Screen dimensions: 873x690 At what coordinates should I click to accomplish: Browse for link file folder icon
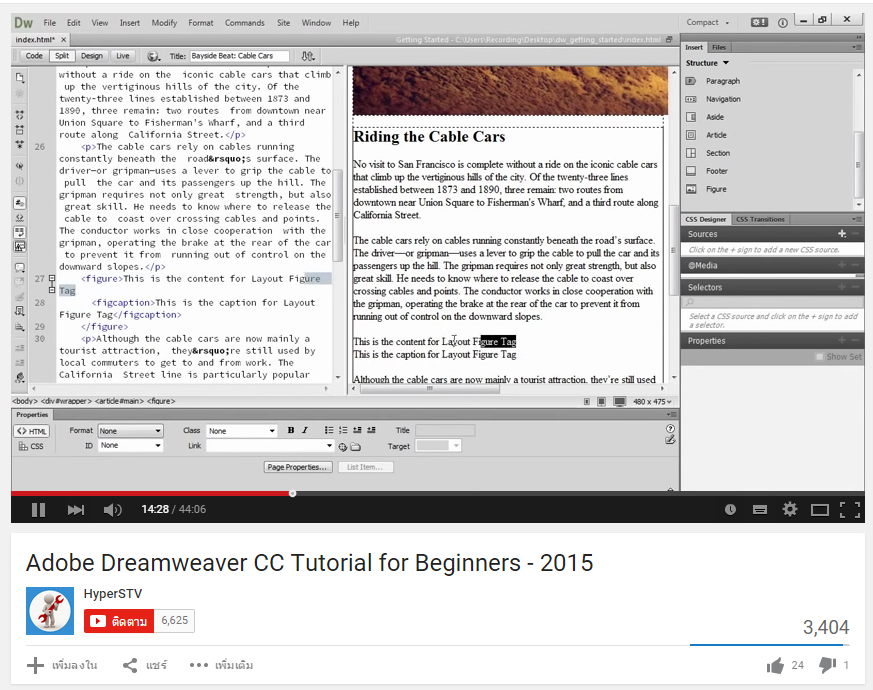355,447
